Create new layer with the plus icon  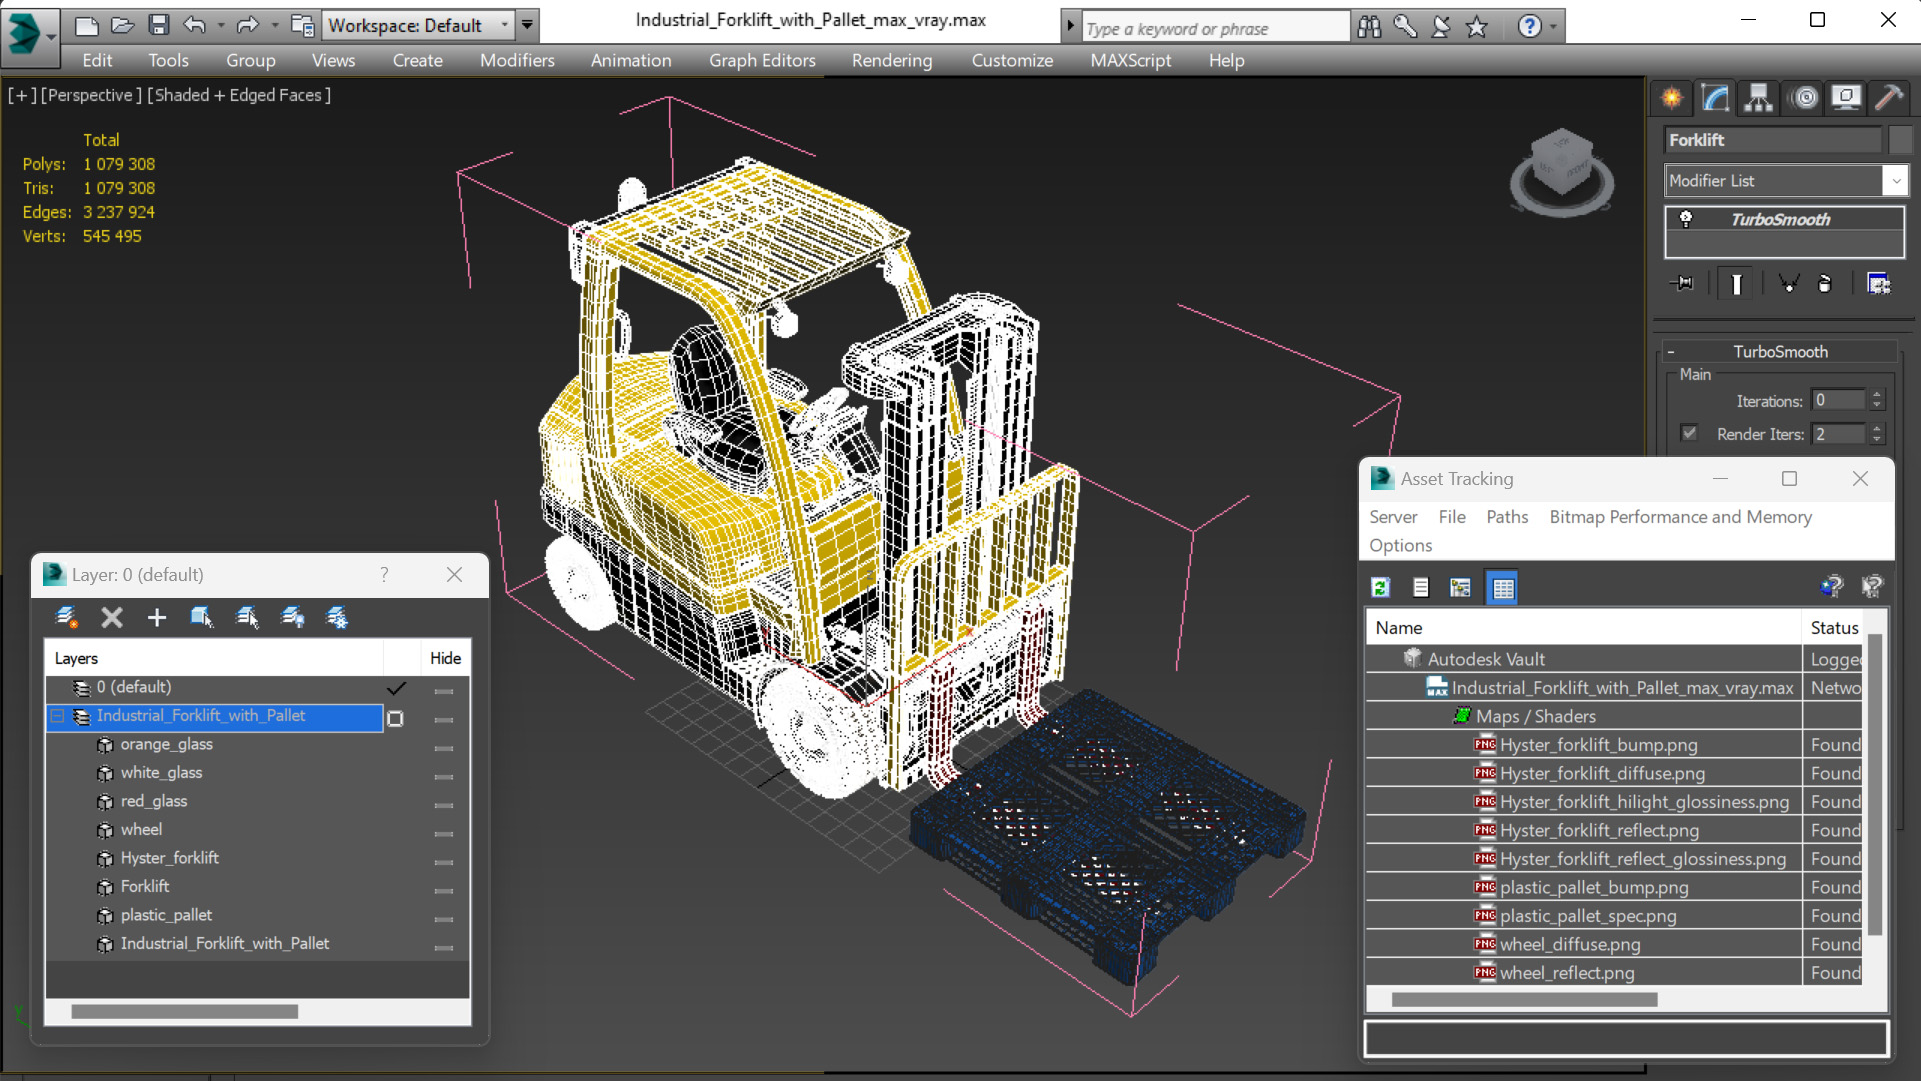157,618
